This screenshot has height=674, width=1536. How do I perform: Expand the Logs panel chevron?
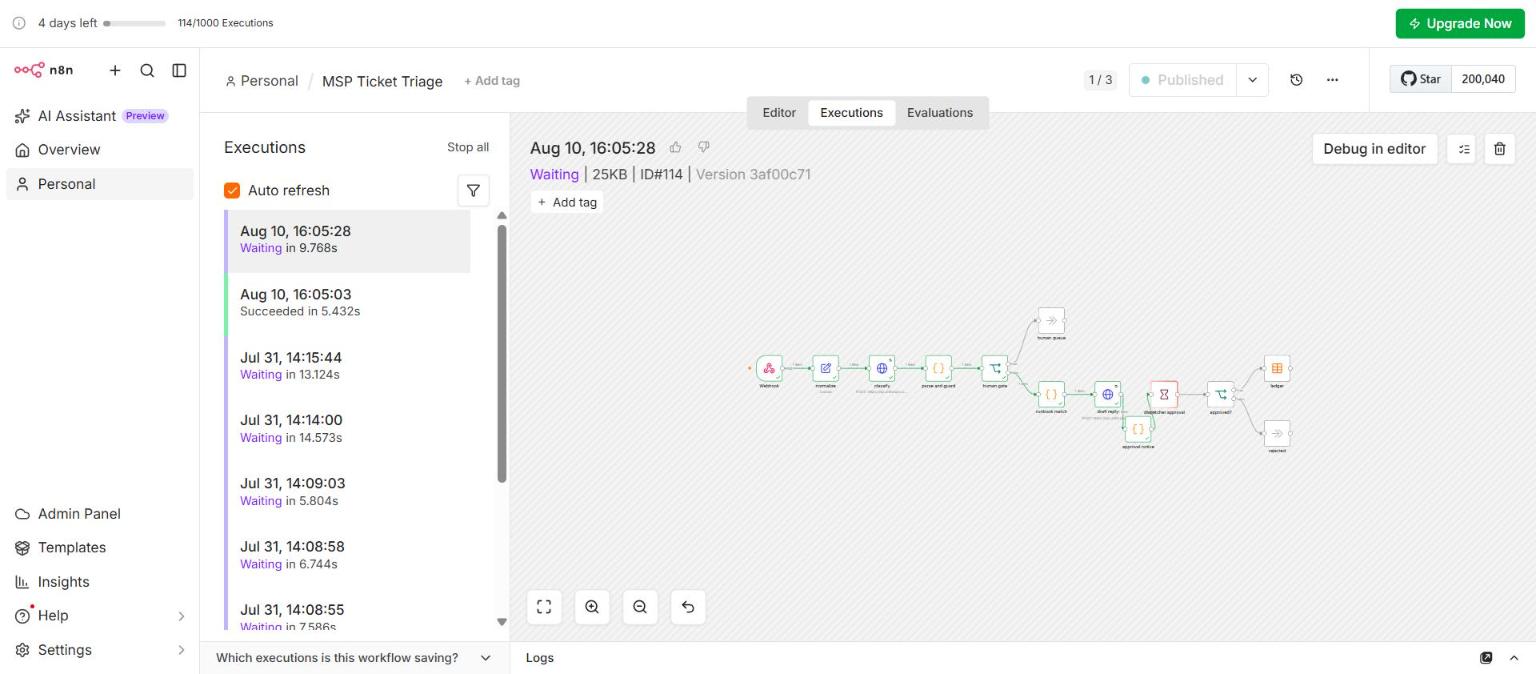pyautogui.click(x=1514, y=658)
